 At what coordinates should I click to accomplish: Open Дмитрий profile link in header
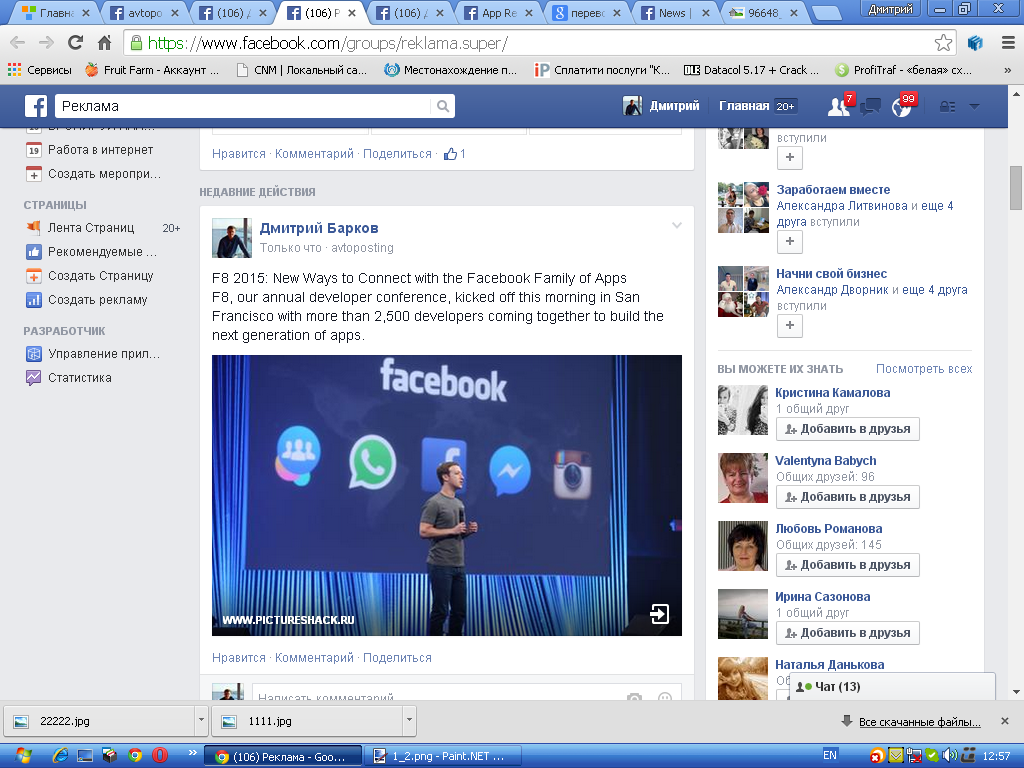pyautogui.click(x=661, y=106)
